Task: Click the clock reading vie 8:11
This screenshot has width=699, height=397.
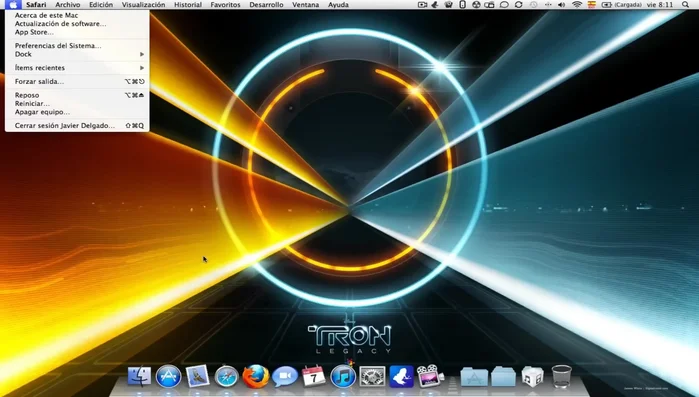Action: pyautogui.click(x=660, y=5)
